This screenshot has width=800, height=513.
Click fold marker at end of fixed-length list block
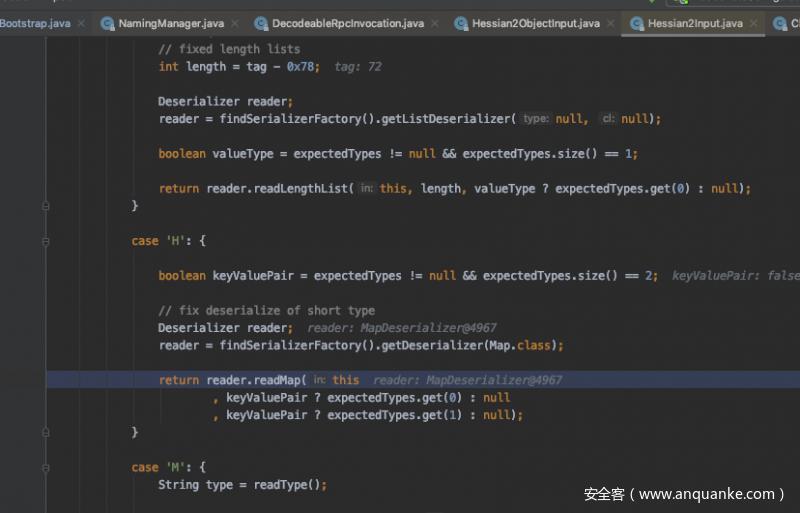(46, 205)
